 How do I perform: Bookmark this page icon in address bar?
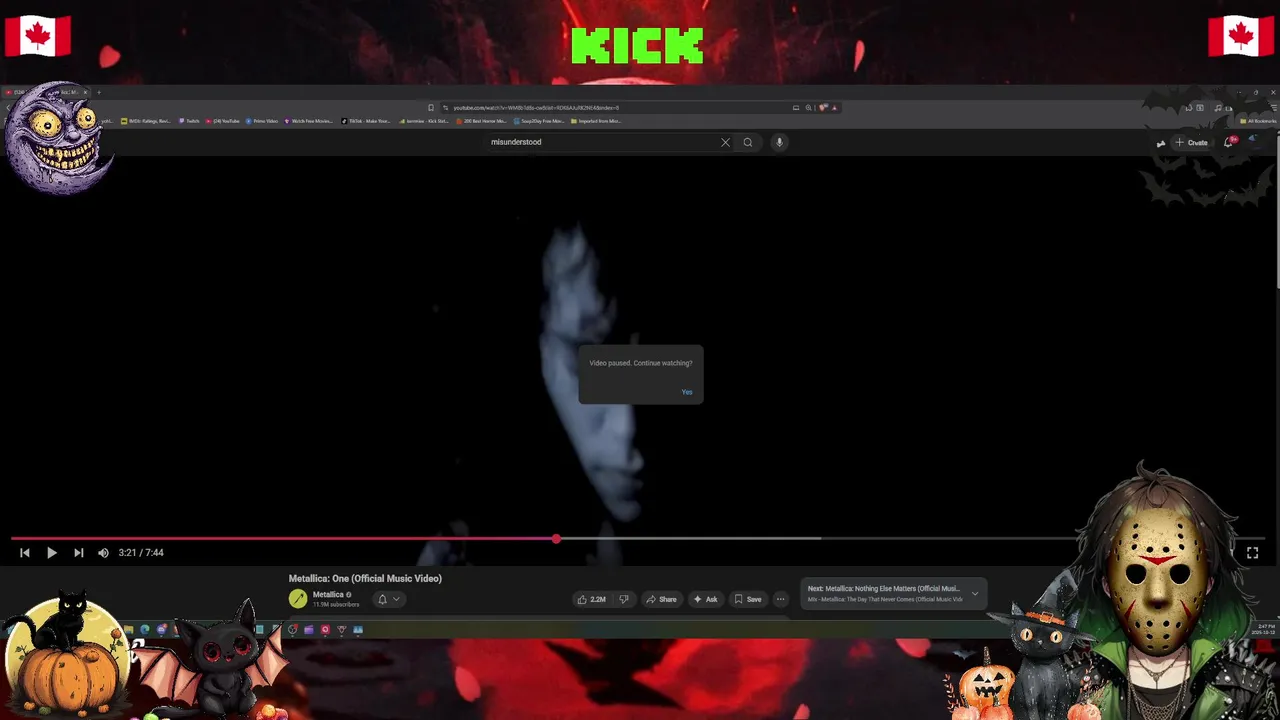tap(431, 107)
